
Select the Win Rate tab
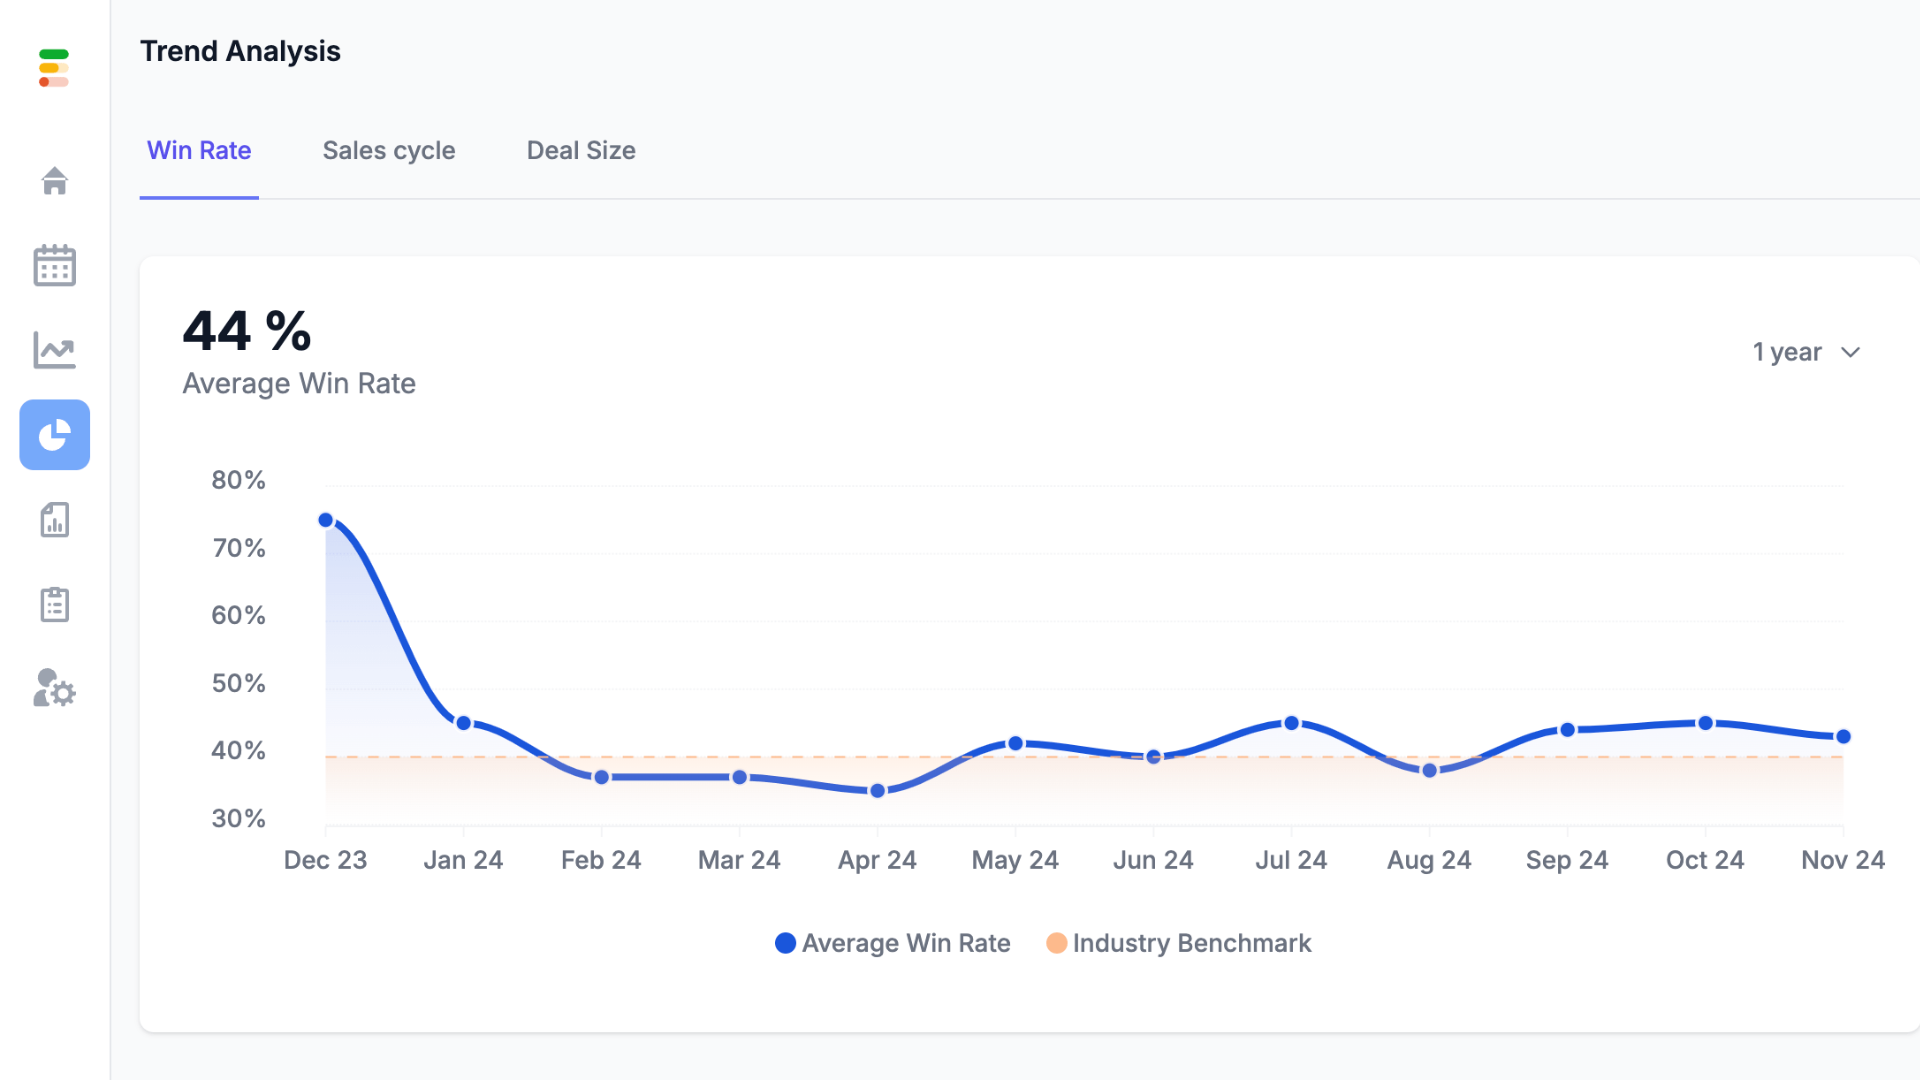pyautogui.click(x=199, y=151)
